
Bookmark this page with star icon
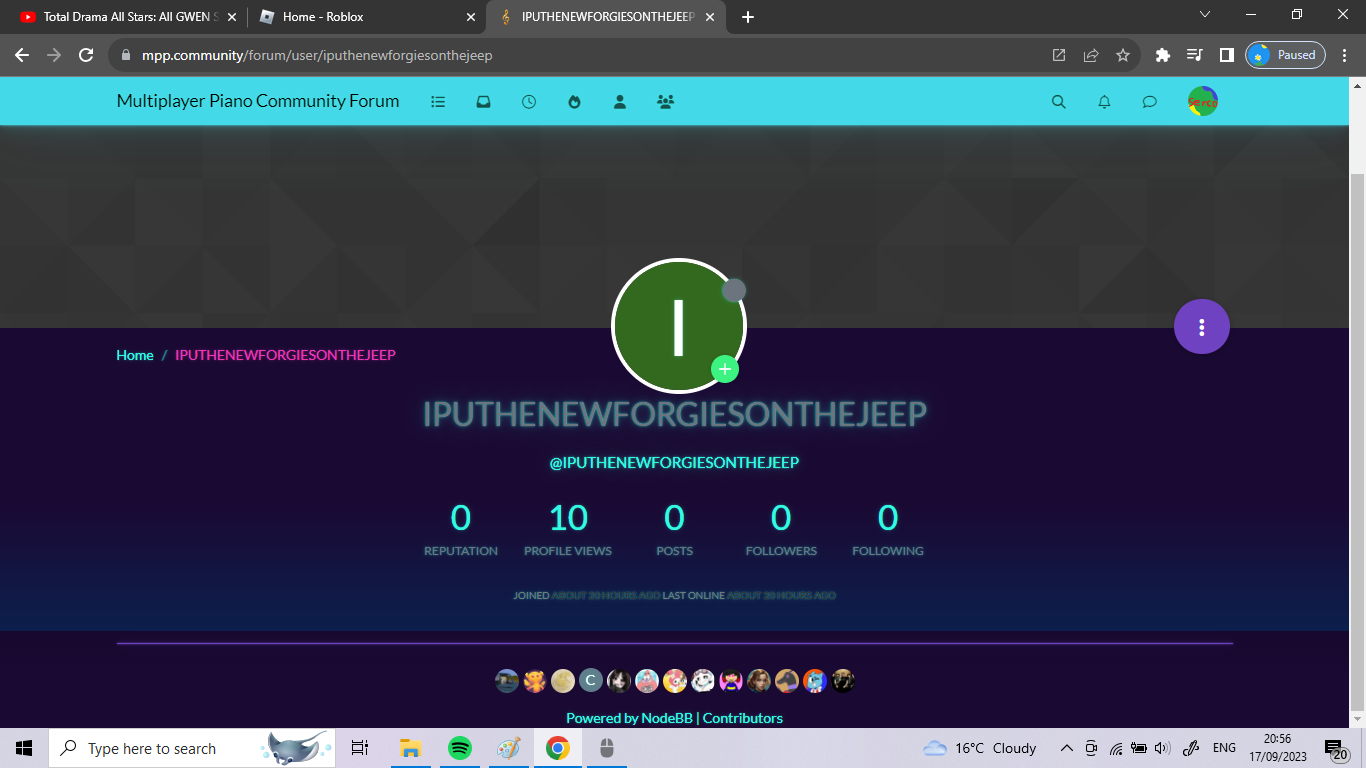point(1123,55)
